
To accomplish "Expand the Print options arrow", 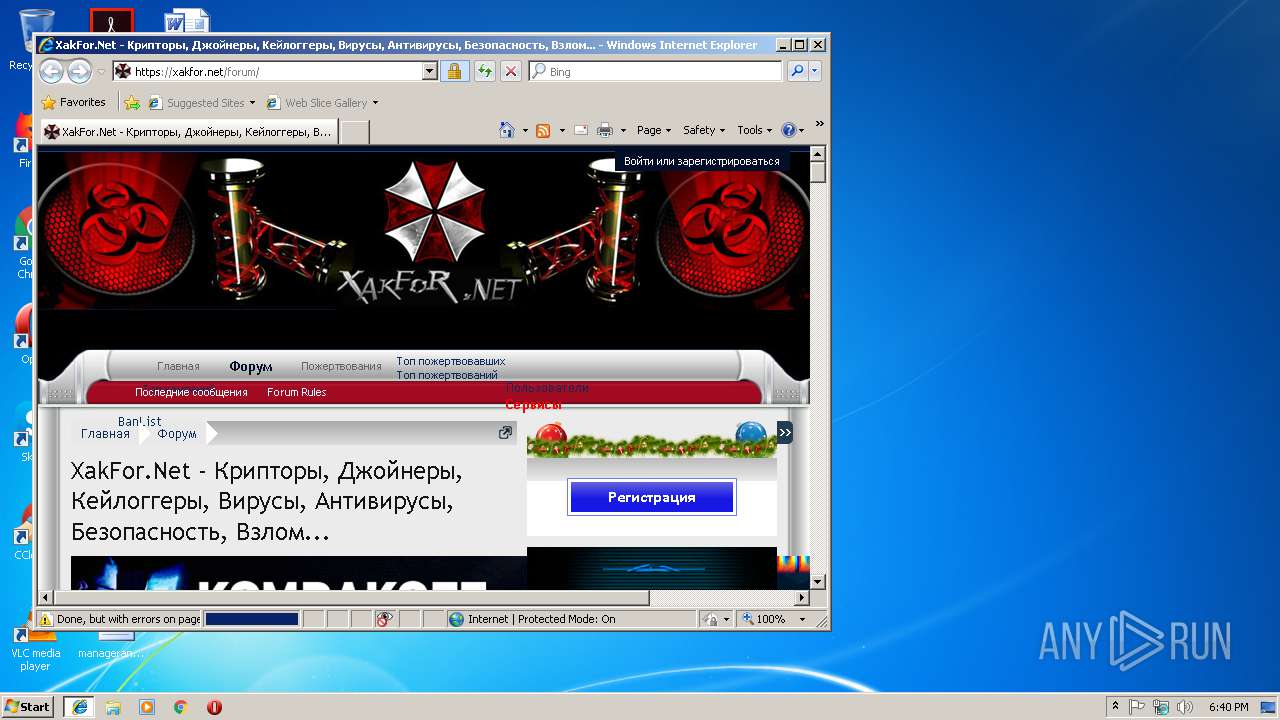I will click(x=623, y=130).
